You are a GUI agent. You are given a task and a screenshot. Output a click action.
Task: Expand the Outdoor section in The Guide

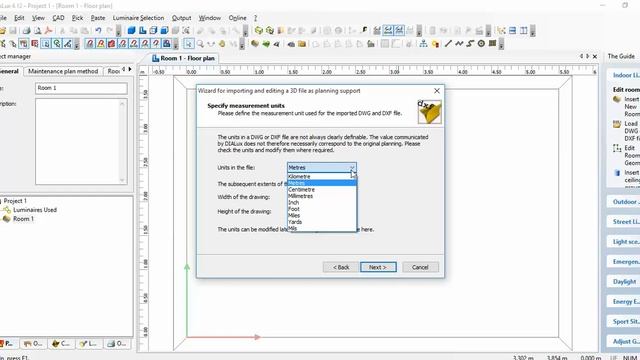tap(624, 202)
